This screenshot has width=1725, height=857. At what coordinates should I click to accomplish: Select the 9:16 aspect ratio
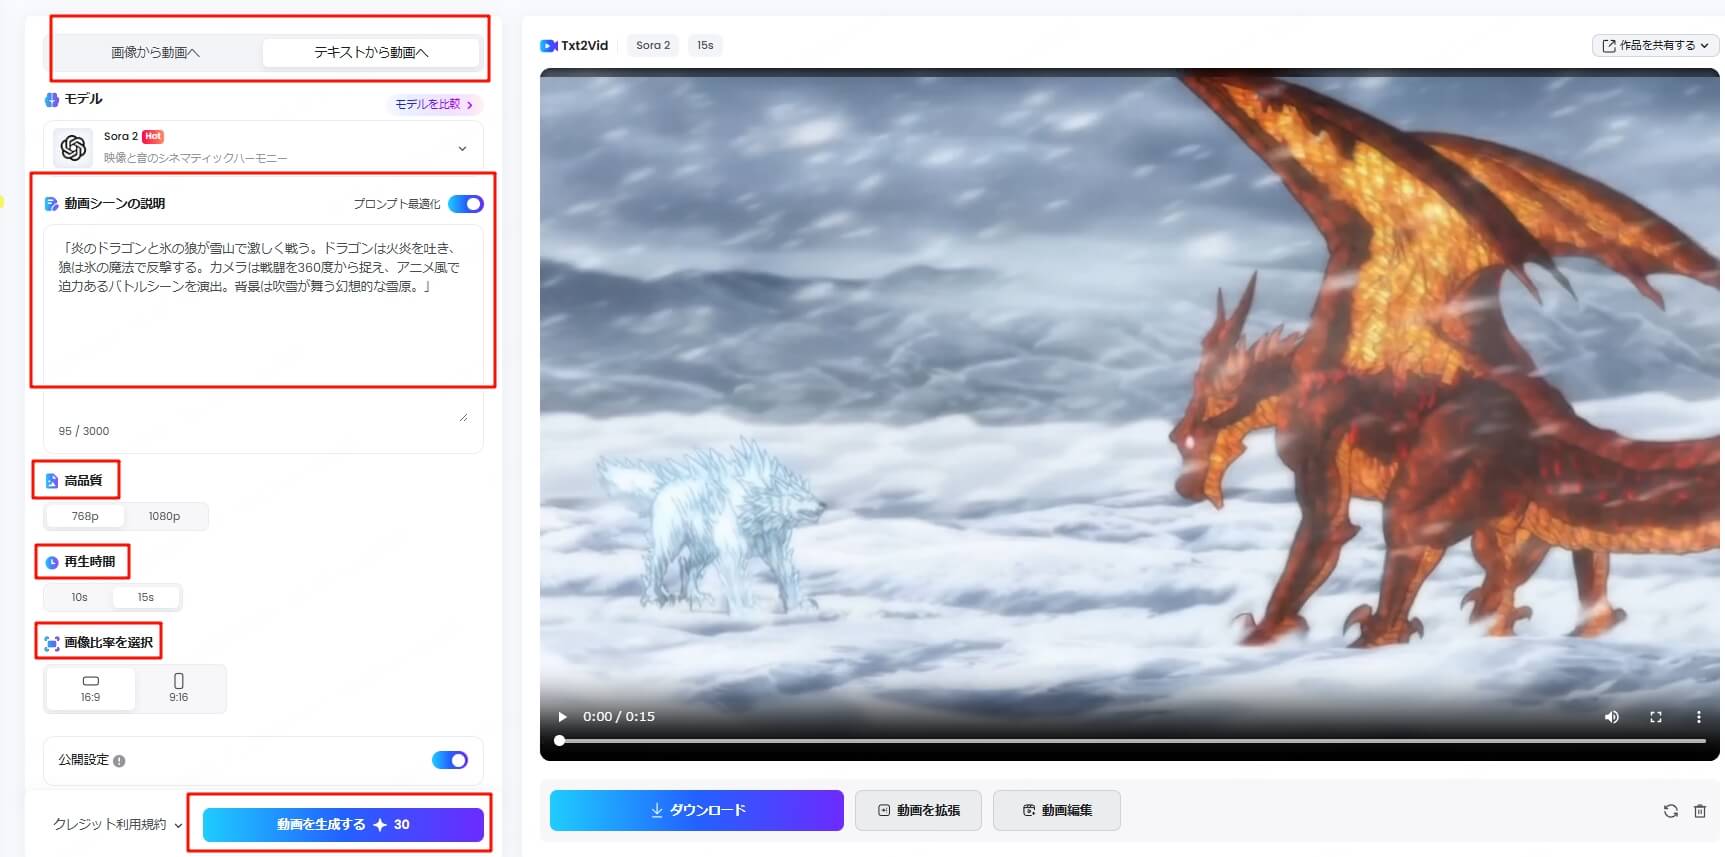coord(178,688)
